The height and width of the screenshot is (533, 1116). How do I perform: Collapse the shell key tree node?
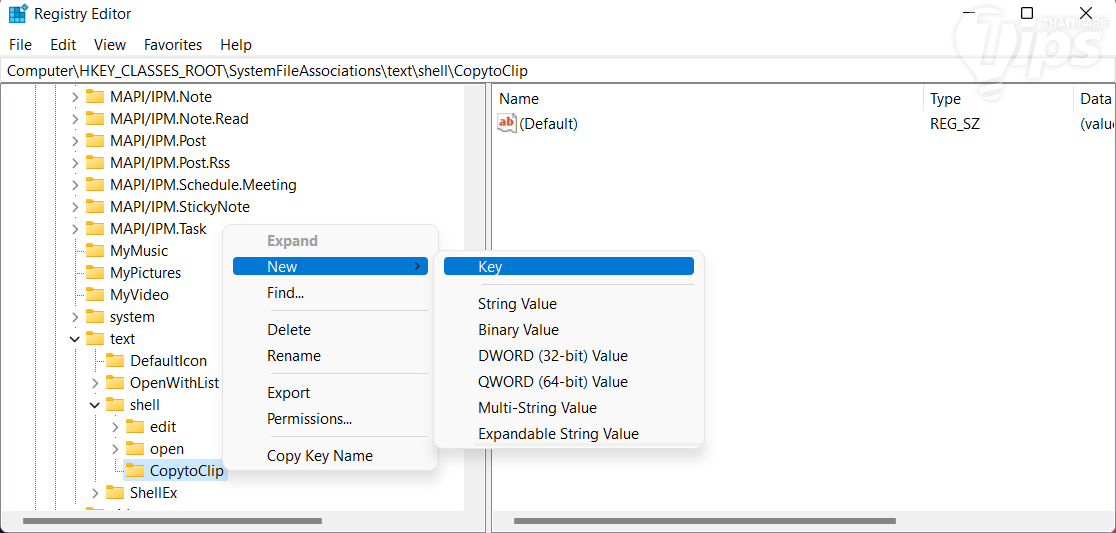(x=95, y=405)
